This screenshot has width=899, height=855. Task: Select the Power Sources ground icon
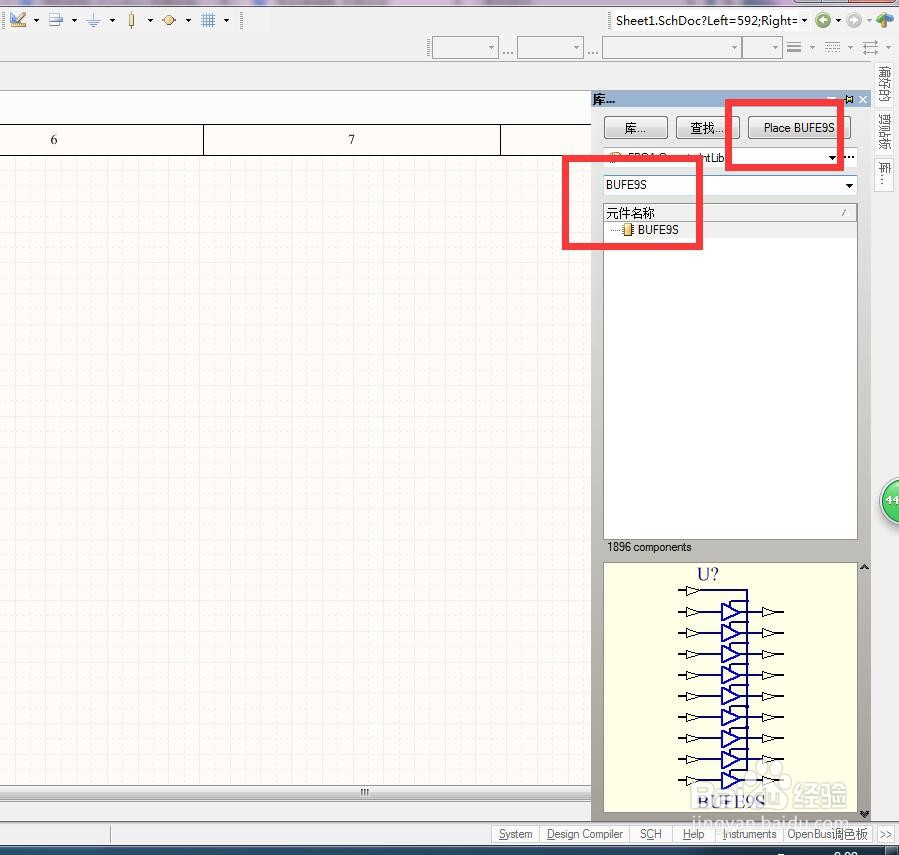[x=93, y=21]
